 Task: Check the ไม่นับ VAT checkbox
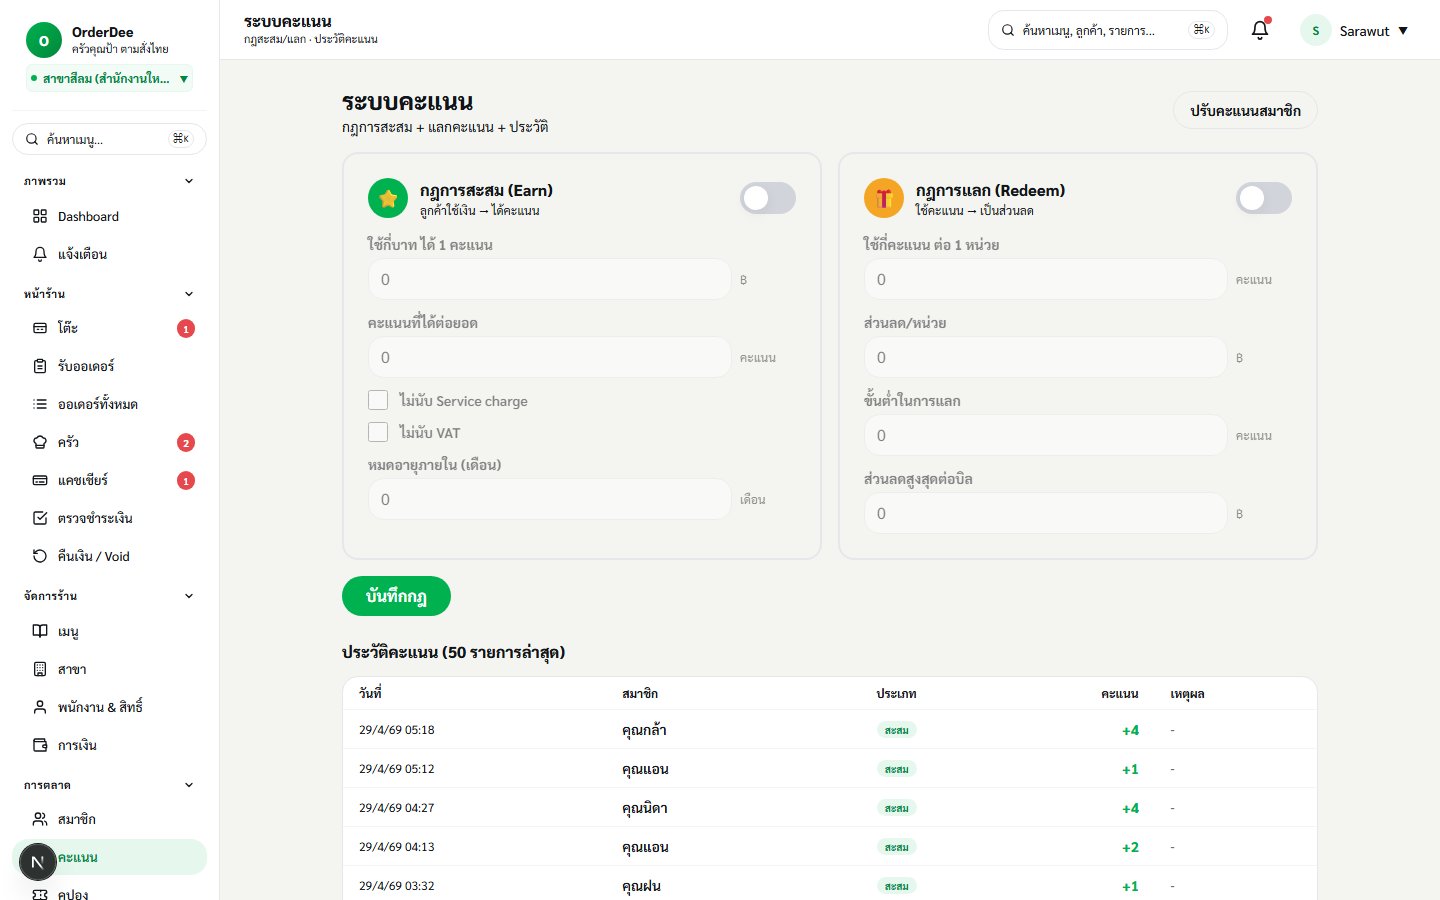[x=378, y=432]
